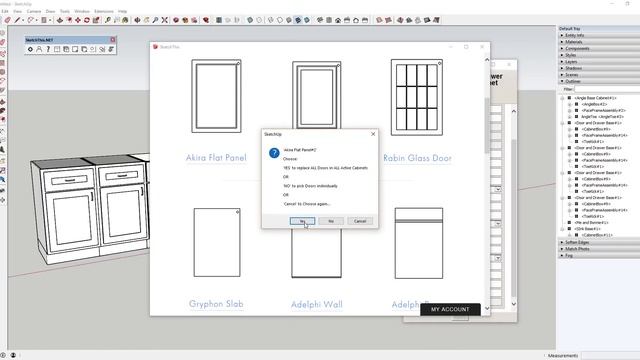The height and width of the screenshot is (360, 640).
Task: Click first icon in SketchThis.NET toolbar
Action: coord(30,49)
